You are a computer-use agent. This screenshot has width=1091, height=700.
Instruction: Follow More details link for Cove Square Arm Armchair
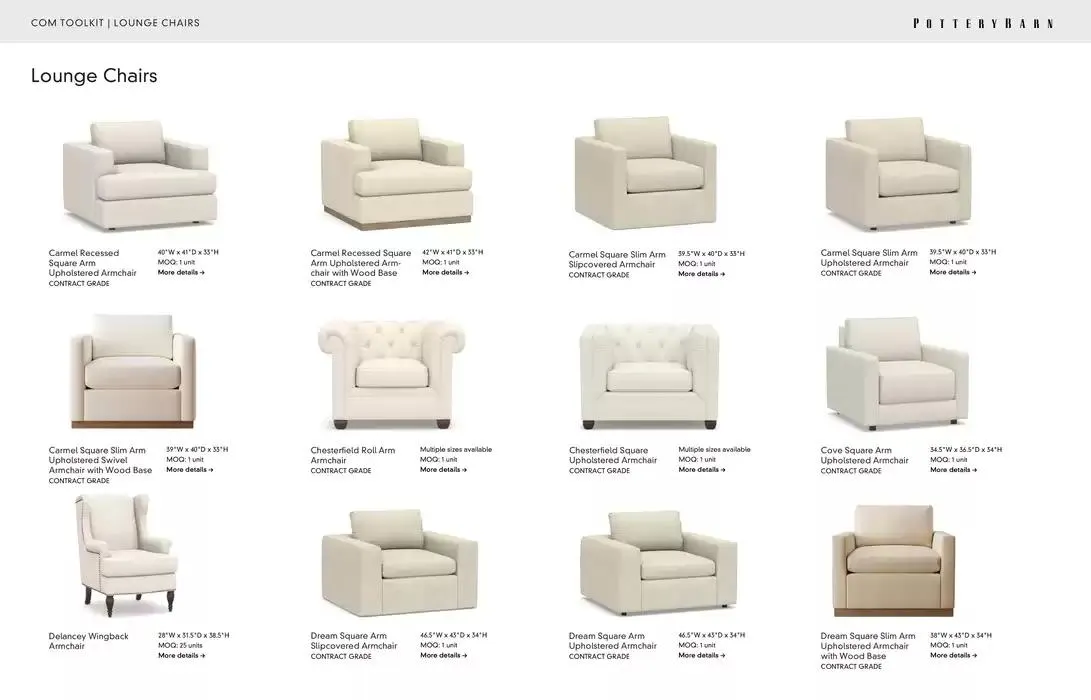click(x=953, y=470)
